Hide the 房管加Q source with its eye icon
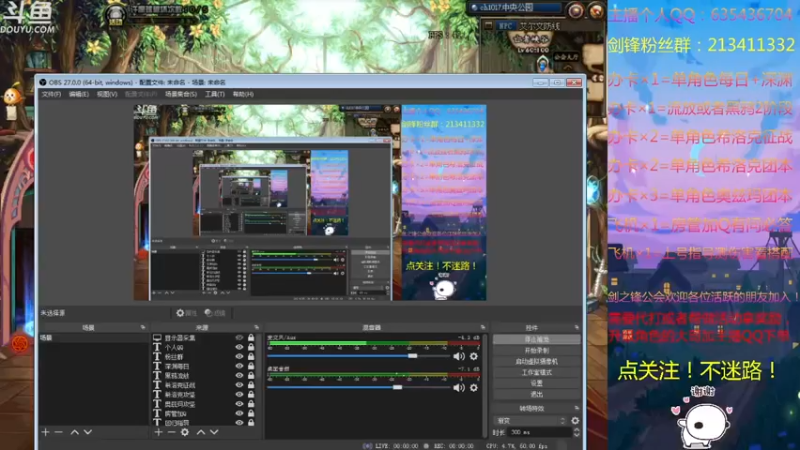This screenshot has width=800, height=450. (239, 413)
